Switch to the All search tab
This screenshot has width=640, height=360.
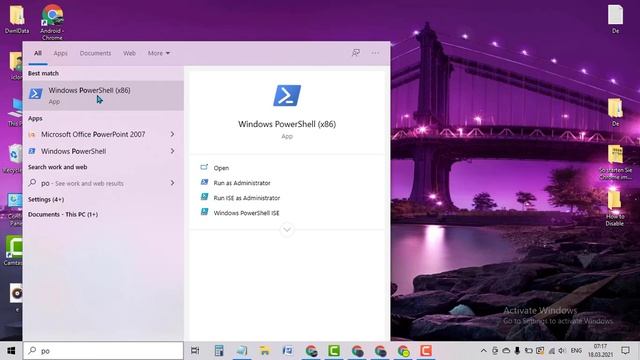[x=38, y=53]
